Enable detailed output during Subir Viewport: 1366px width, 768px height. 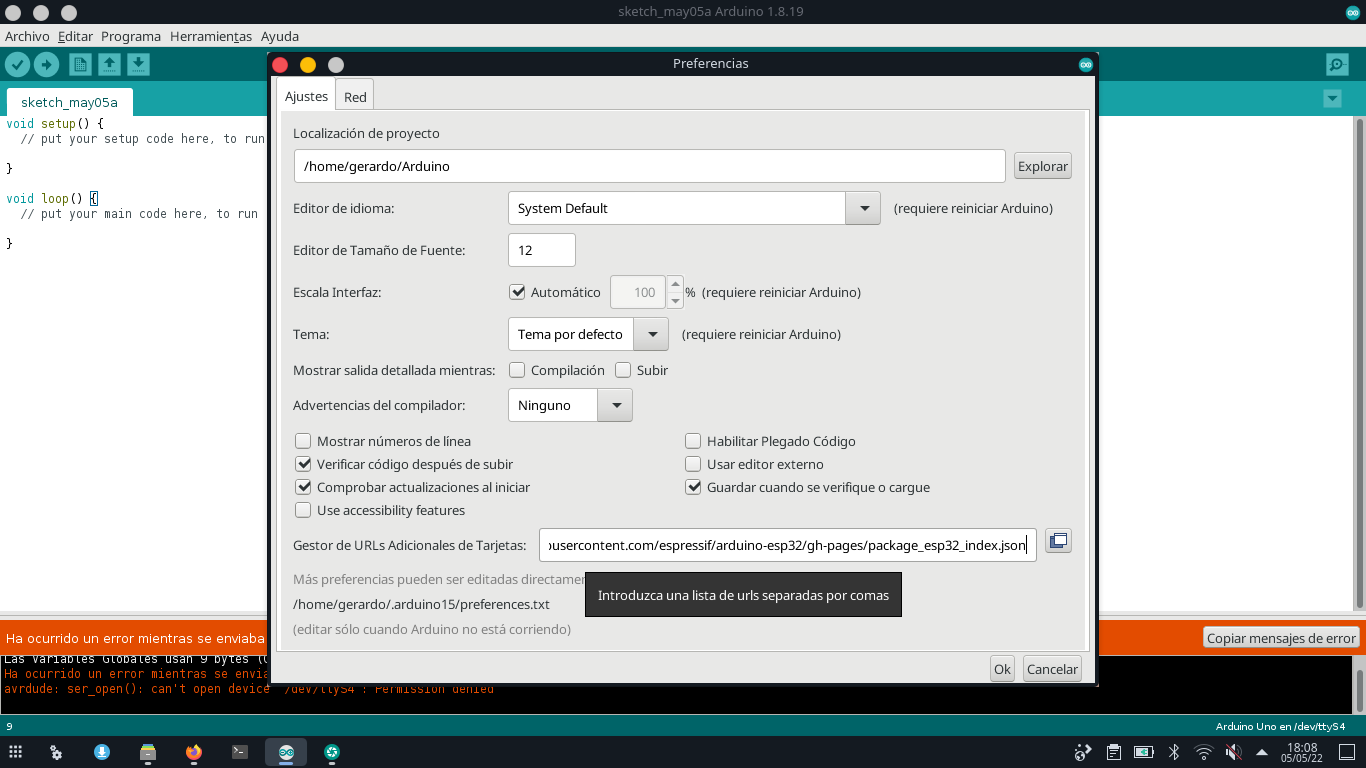tap(623, 370)
